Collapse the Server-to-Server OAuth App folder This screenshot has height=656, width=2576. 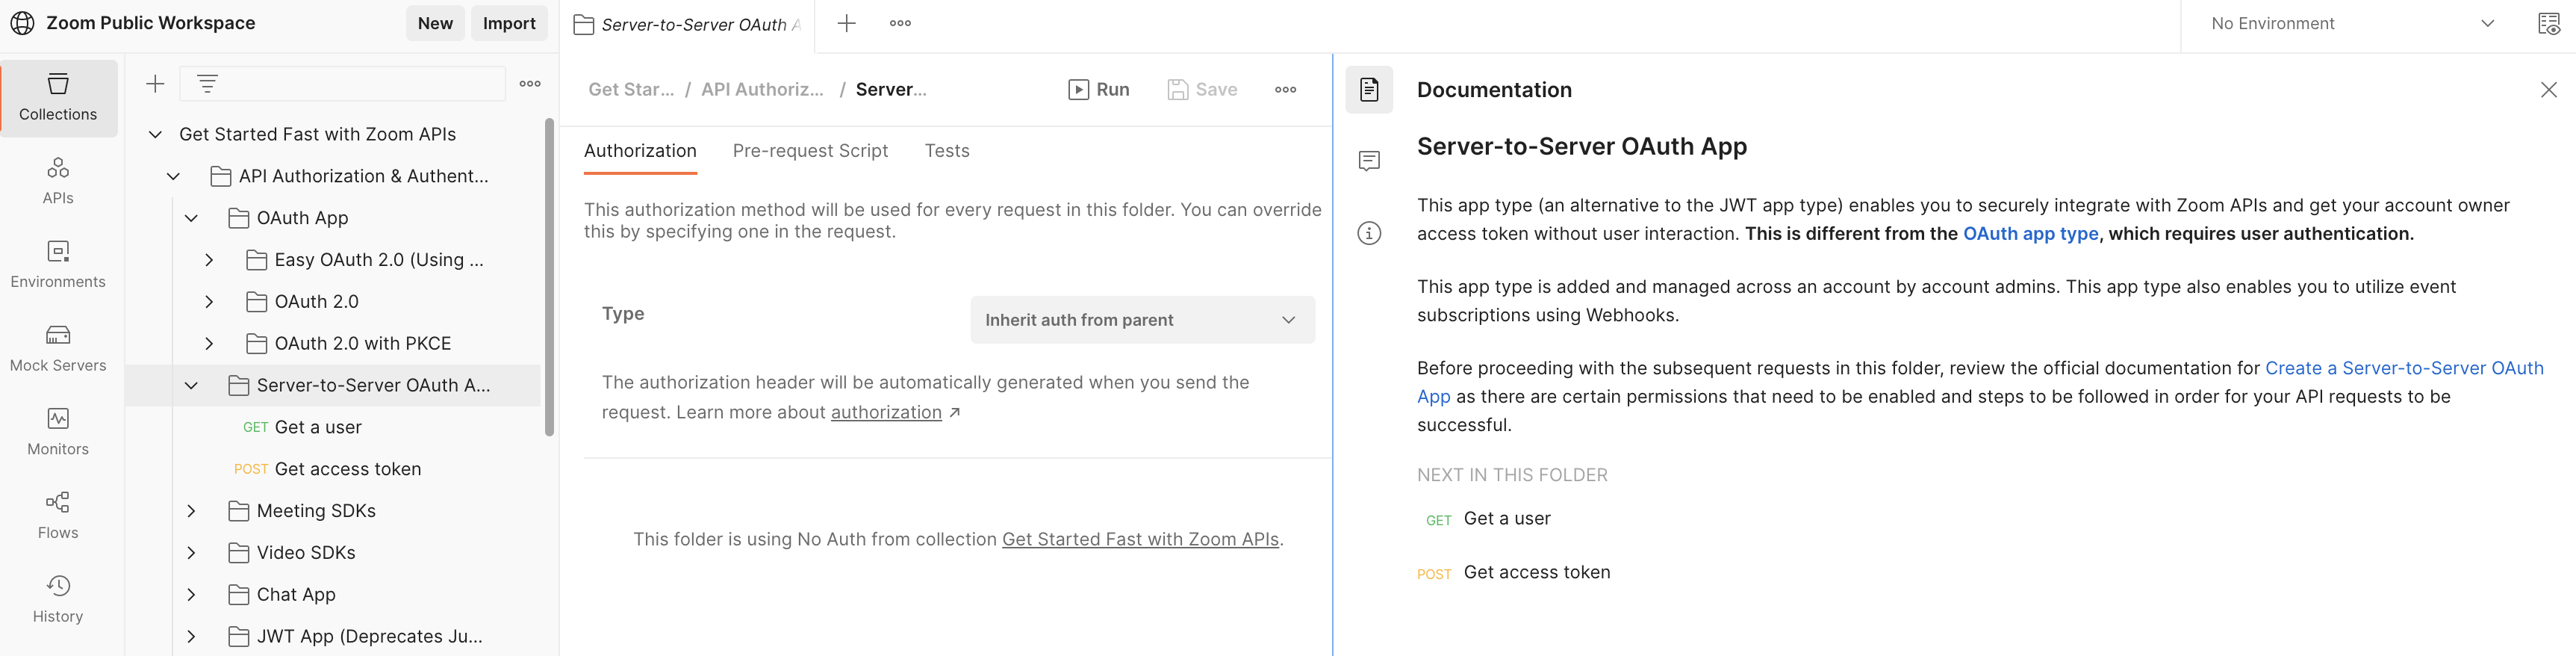click(191, 386)
